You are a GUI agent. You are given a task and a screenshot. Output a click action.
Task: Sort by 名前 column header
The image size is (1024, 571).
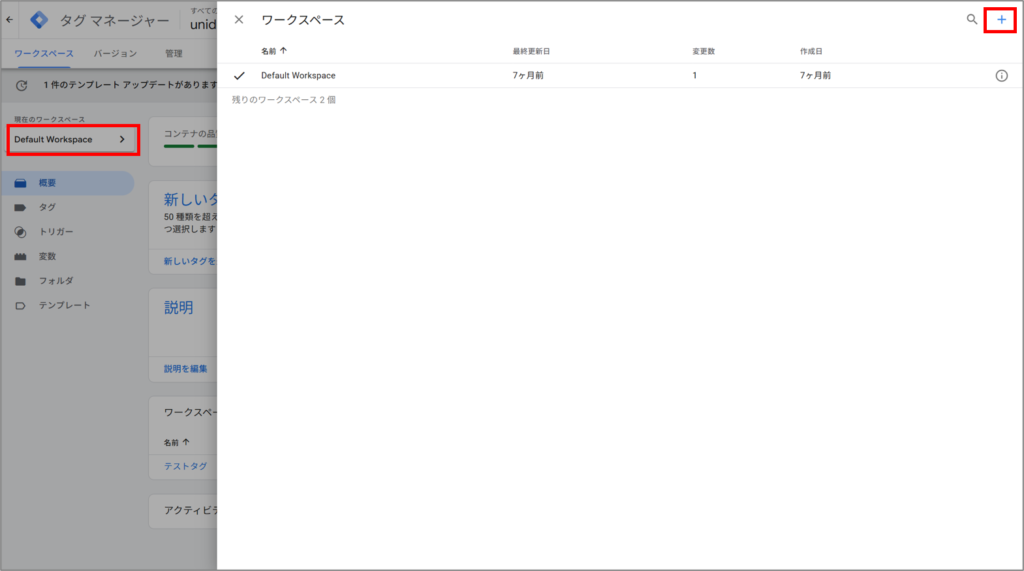274,51
